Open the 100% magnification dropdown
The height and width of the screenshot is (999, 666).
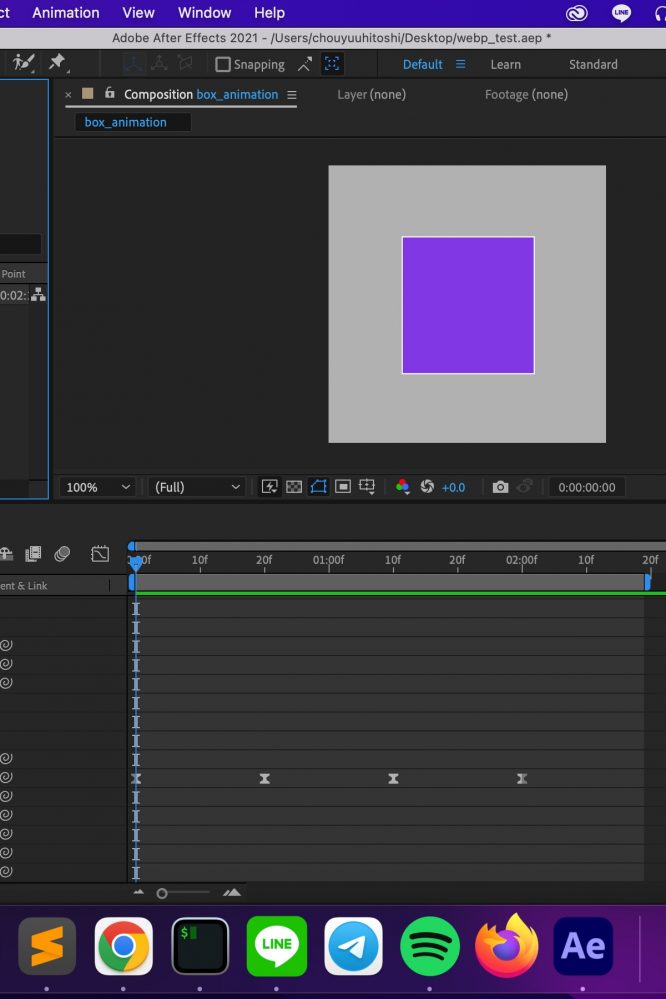click(97, 487)
